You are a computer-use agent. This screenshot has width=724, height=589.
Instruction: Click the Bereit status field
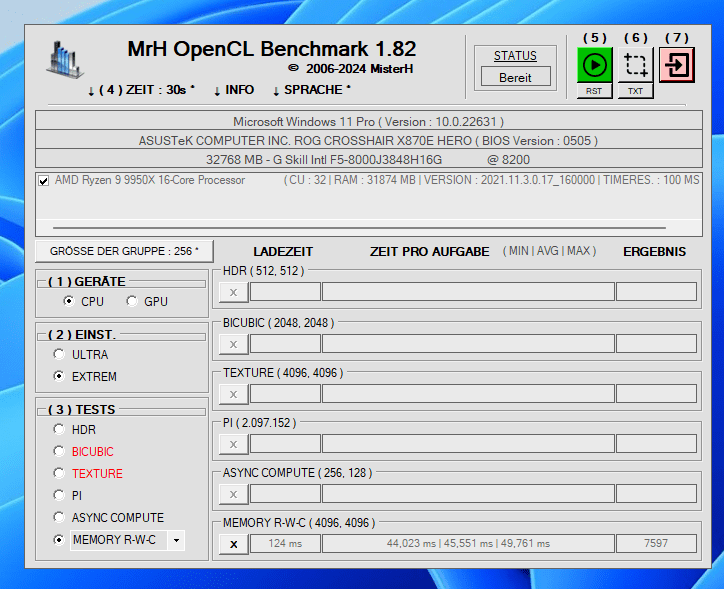[515, 77]
